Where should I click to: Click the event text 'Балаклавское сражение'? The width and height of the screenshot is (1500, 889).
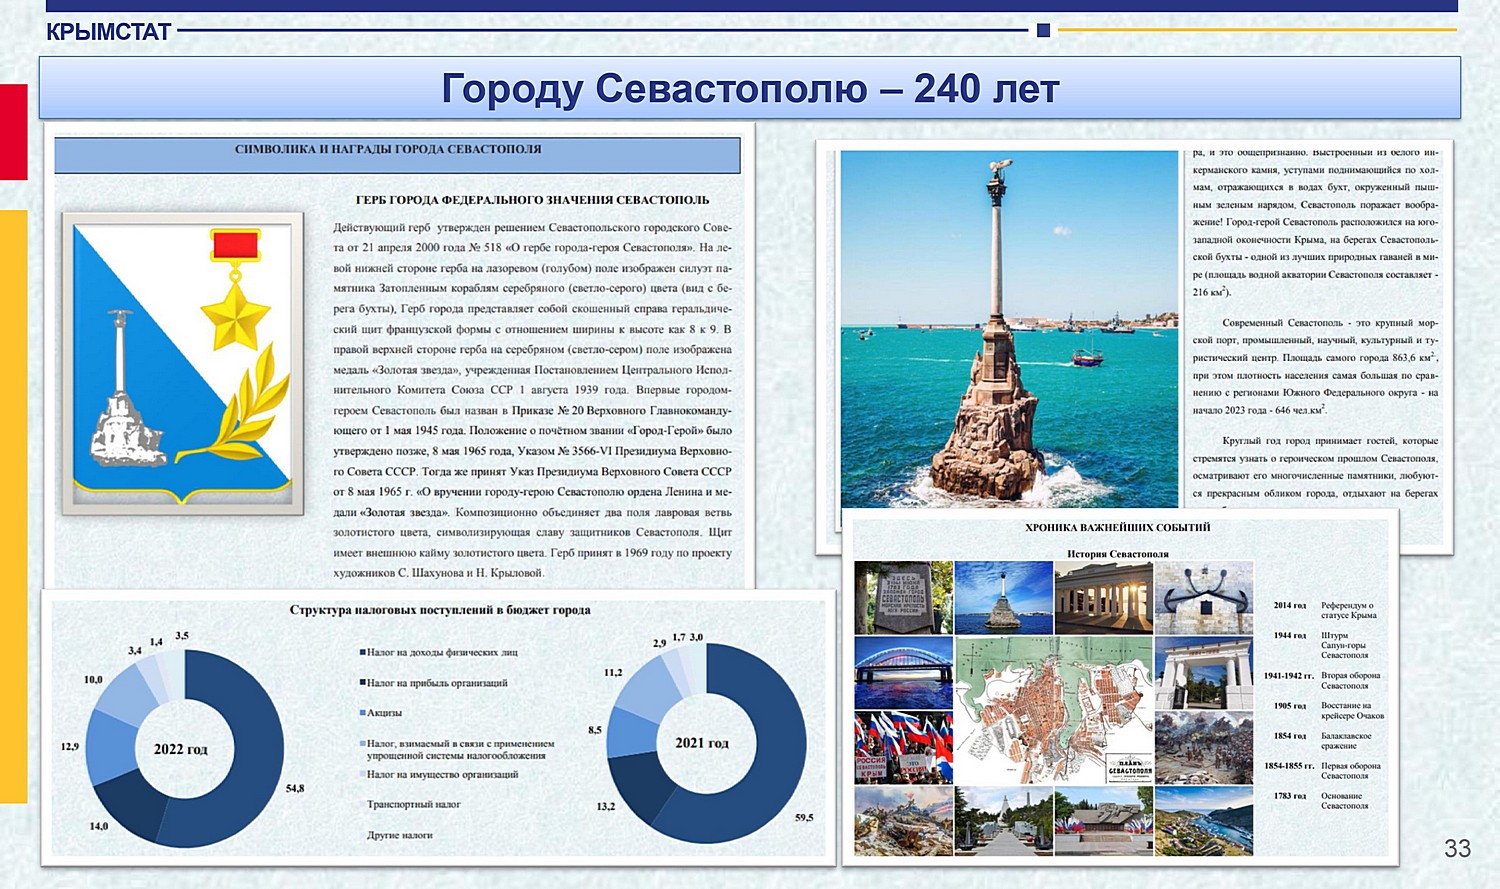1346,741
